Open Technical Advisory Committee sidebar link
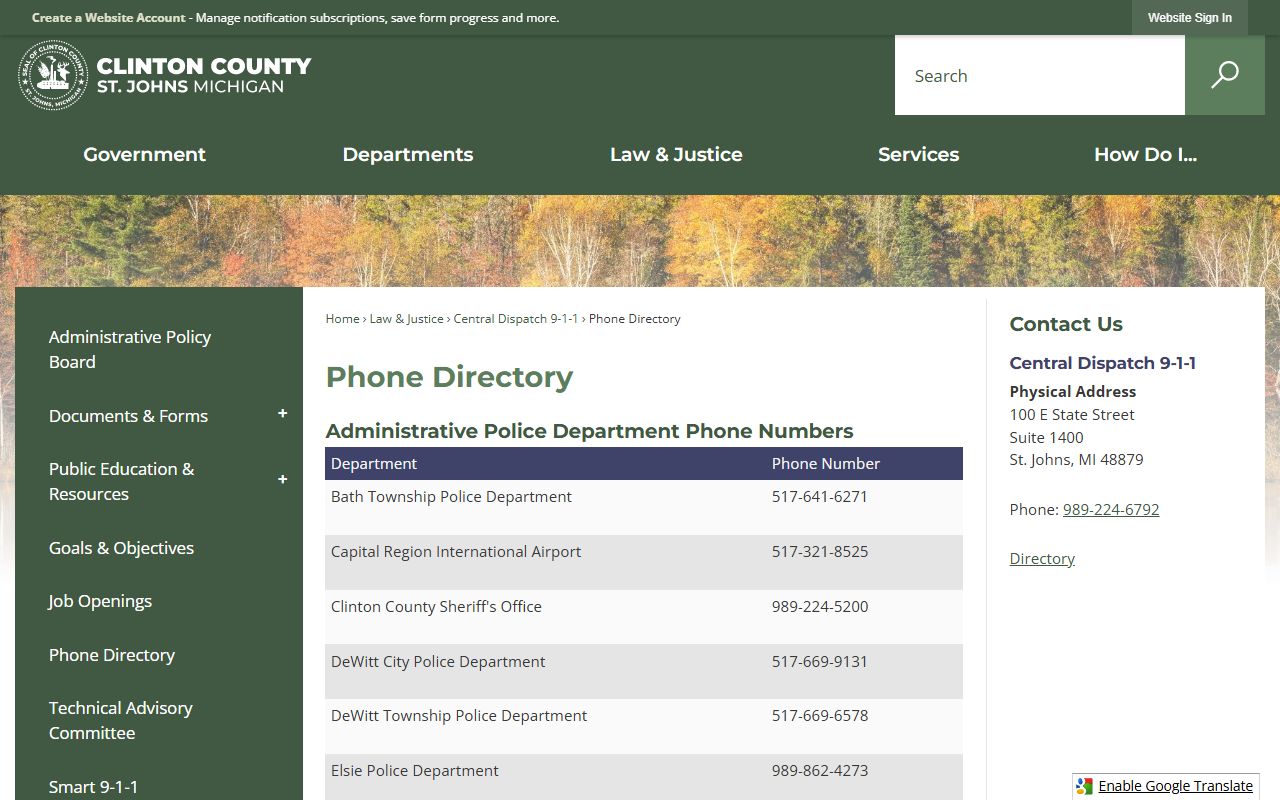The image size is (1280, 800). (121, 720)
